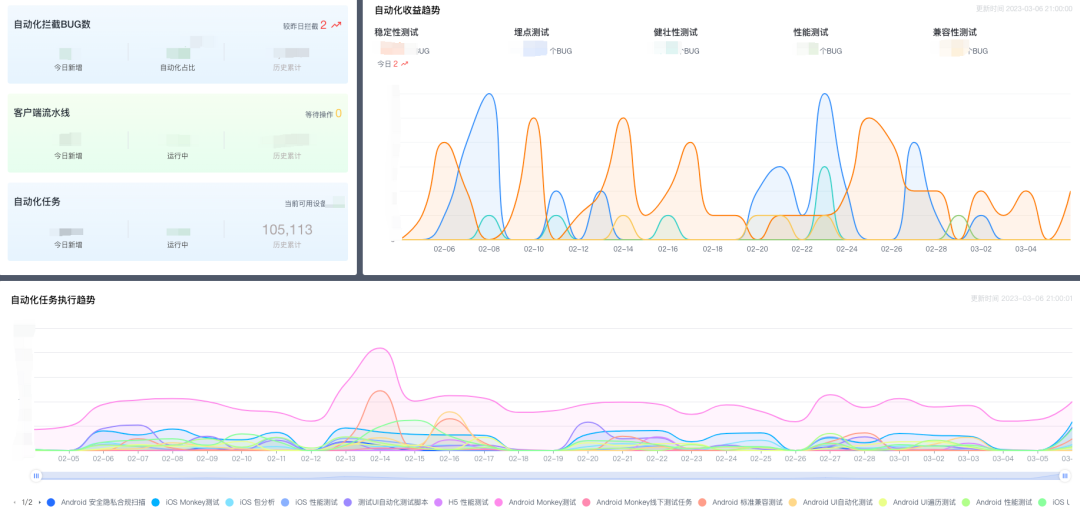Screen dimensions: 1080x513
Task: Grab the right handle of the timeline zoom slider
Action: (1065, 476)
